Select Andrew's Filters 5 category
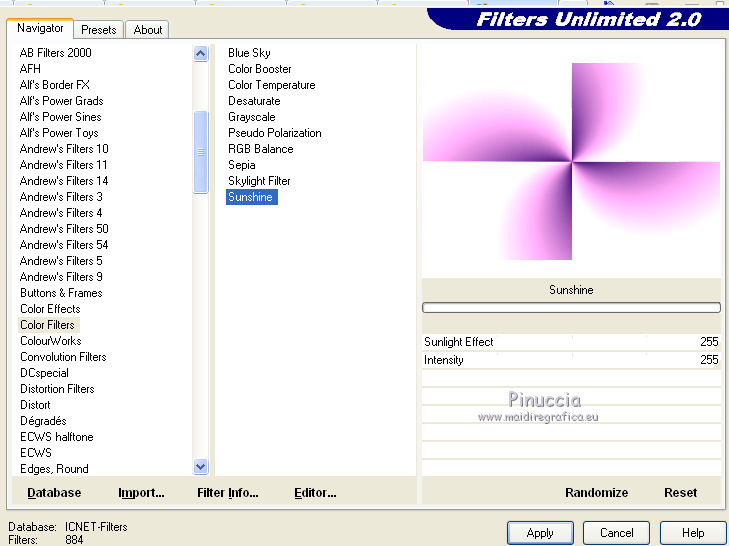Image resolution: width=729 pixels, height=546 pixels. tap(61, 260)
